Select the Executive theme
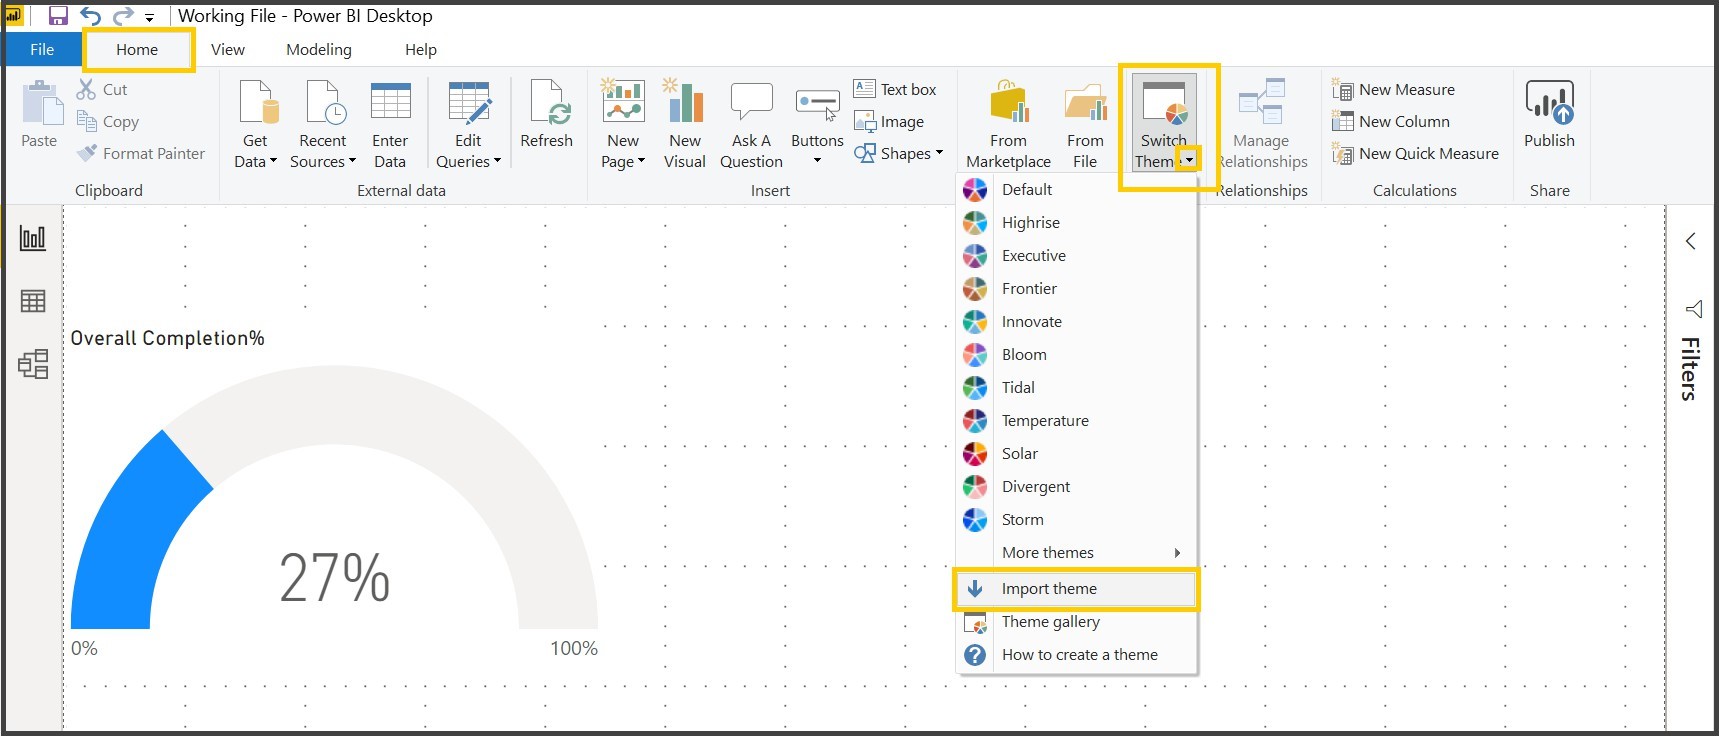Screen dimensions: 1719x736 tap(1077, 255)
